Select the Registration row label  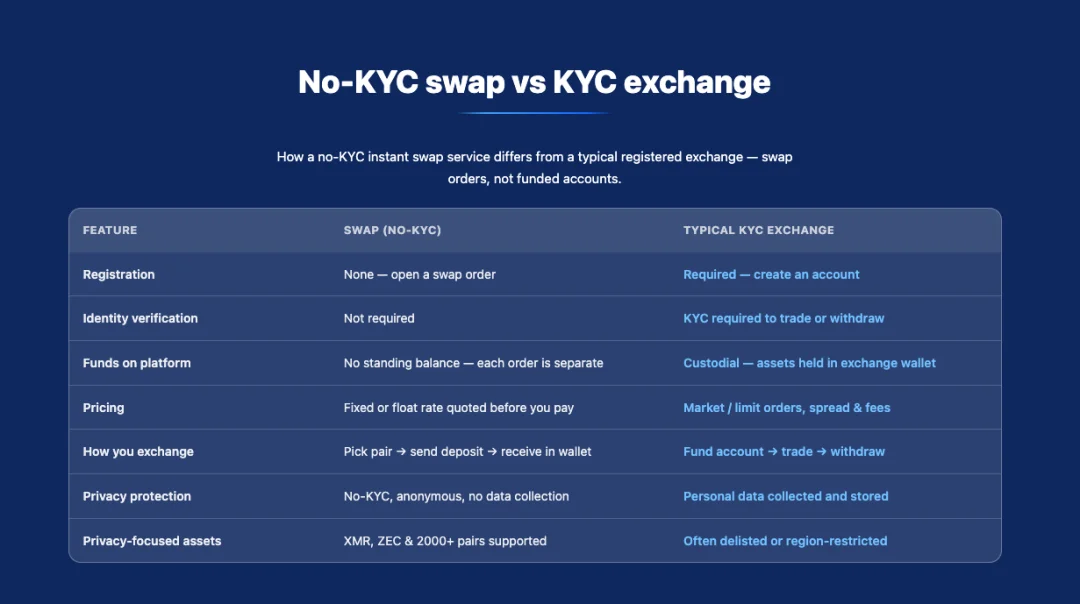pos(118,274)
